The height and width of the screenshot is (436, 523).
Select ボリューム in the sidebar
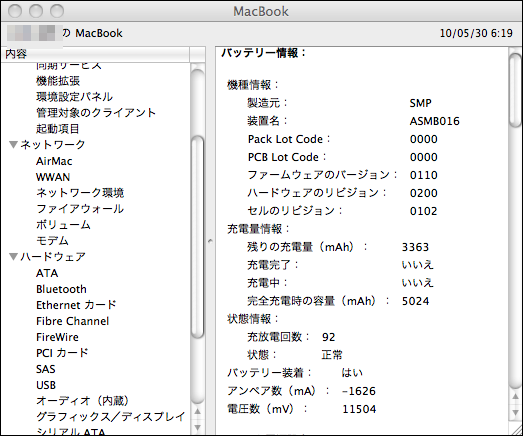pyautogui.click(x=63, y=225)
